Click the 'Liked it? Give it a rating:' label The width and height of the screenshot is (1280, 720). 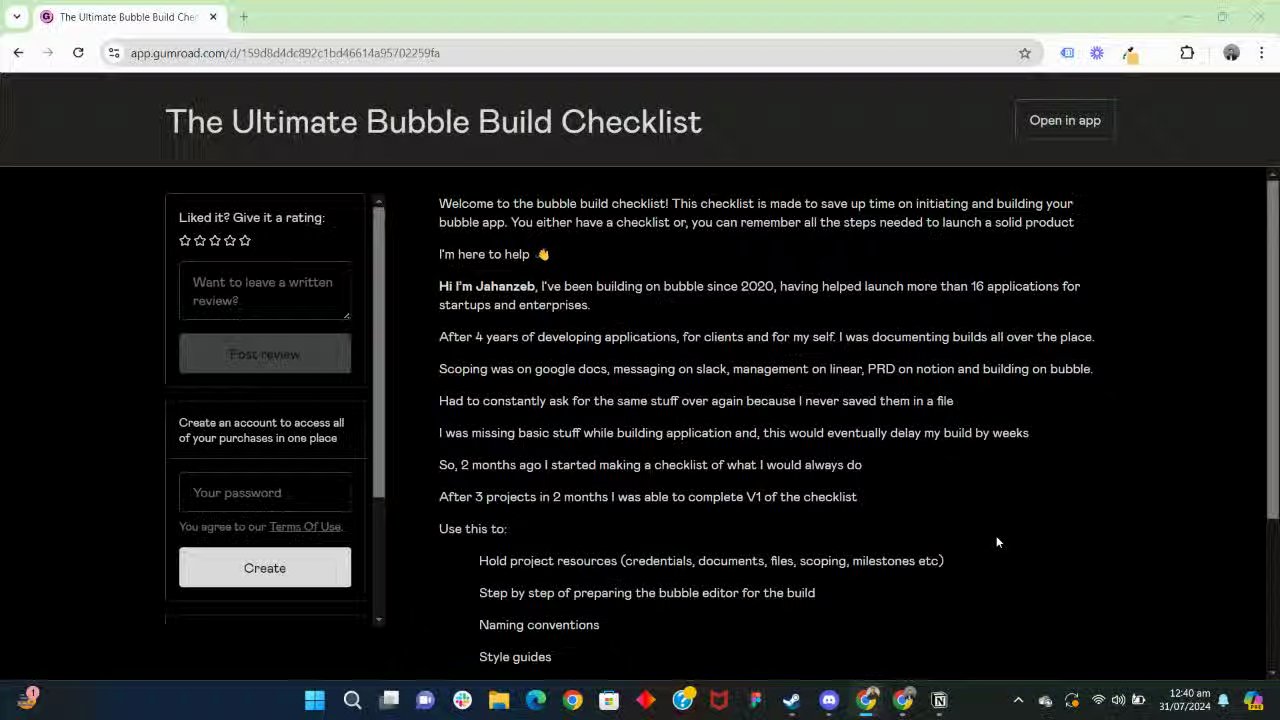(252, 217)
